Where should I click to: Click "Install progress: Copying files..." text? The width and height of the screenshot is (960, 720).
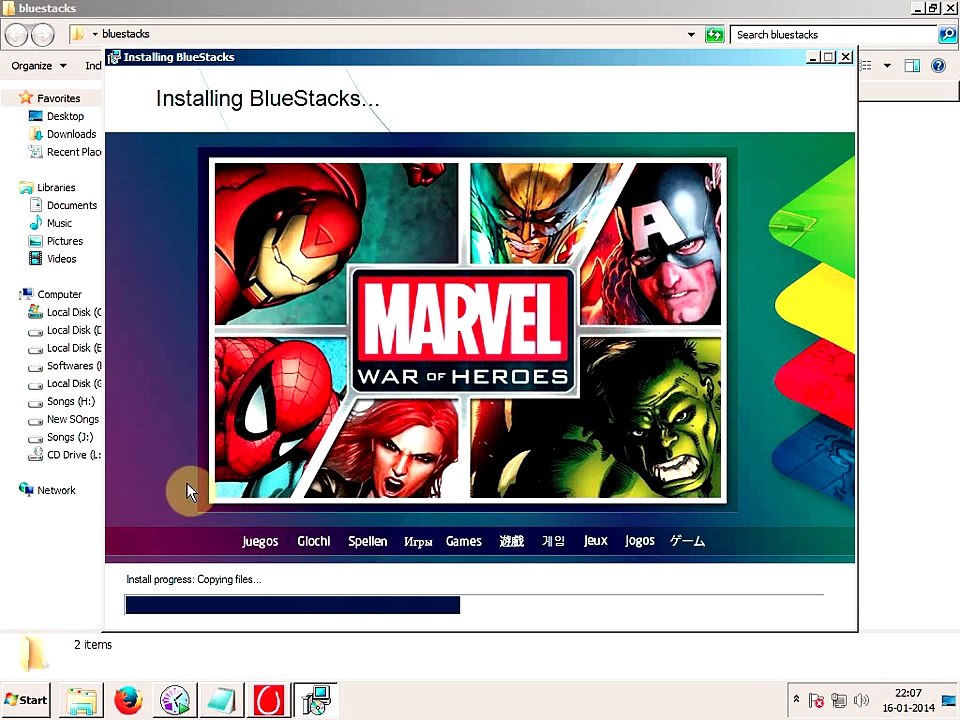(x=193, y=579)
